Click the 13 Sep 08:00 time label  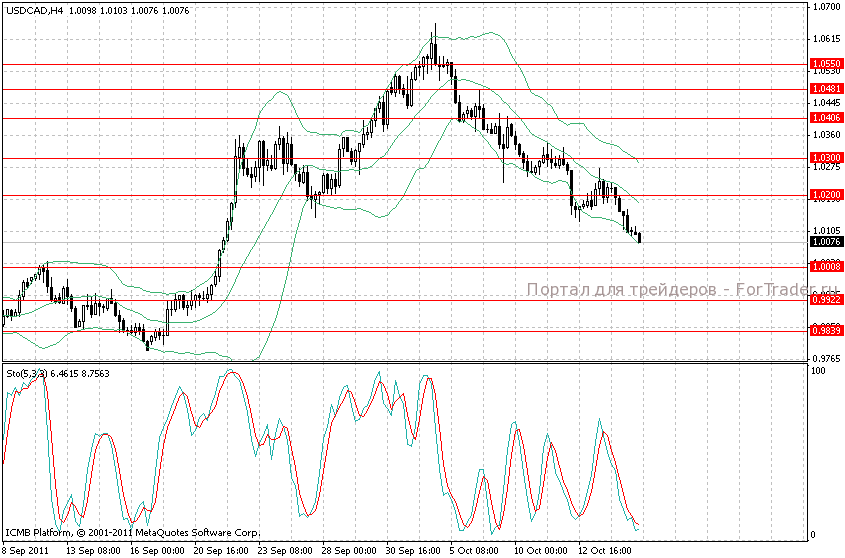point(93,551)
